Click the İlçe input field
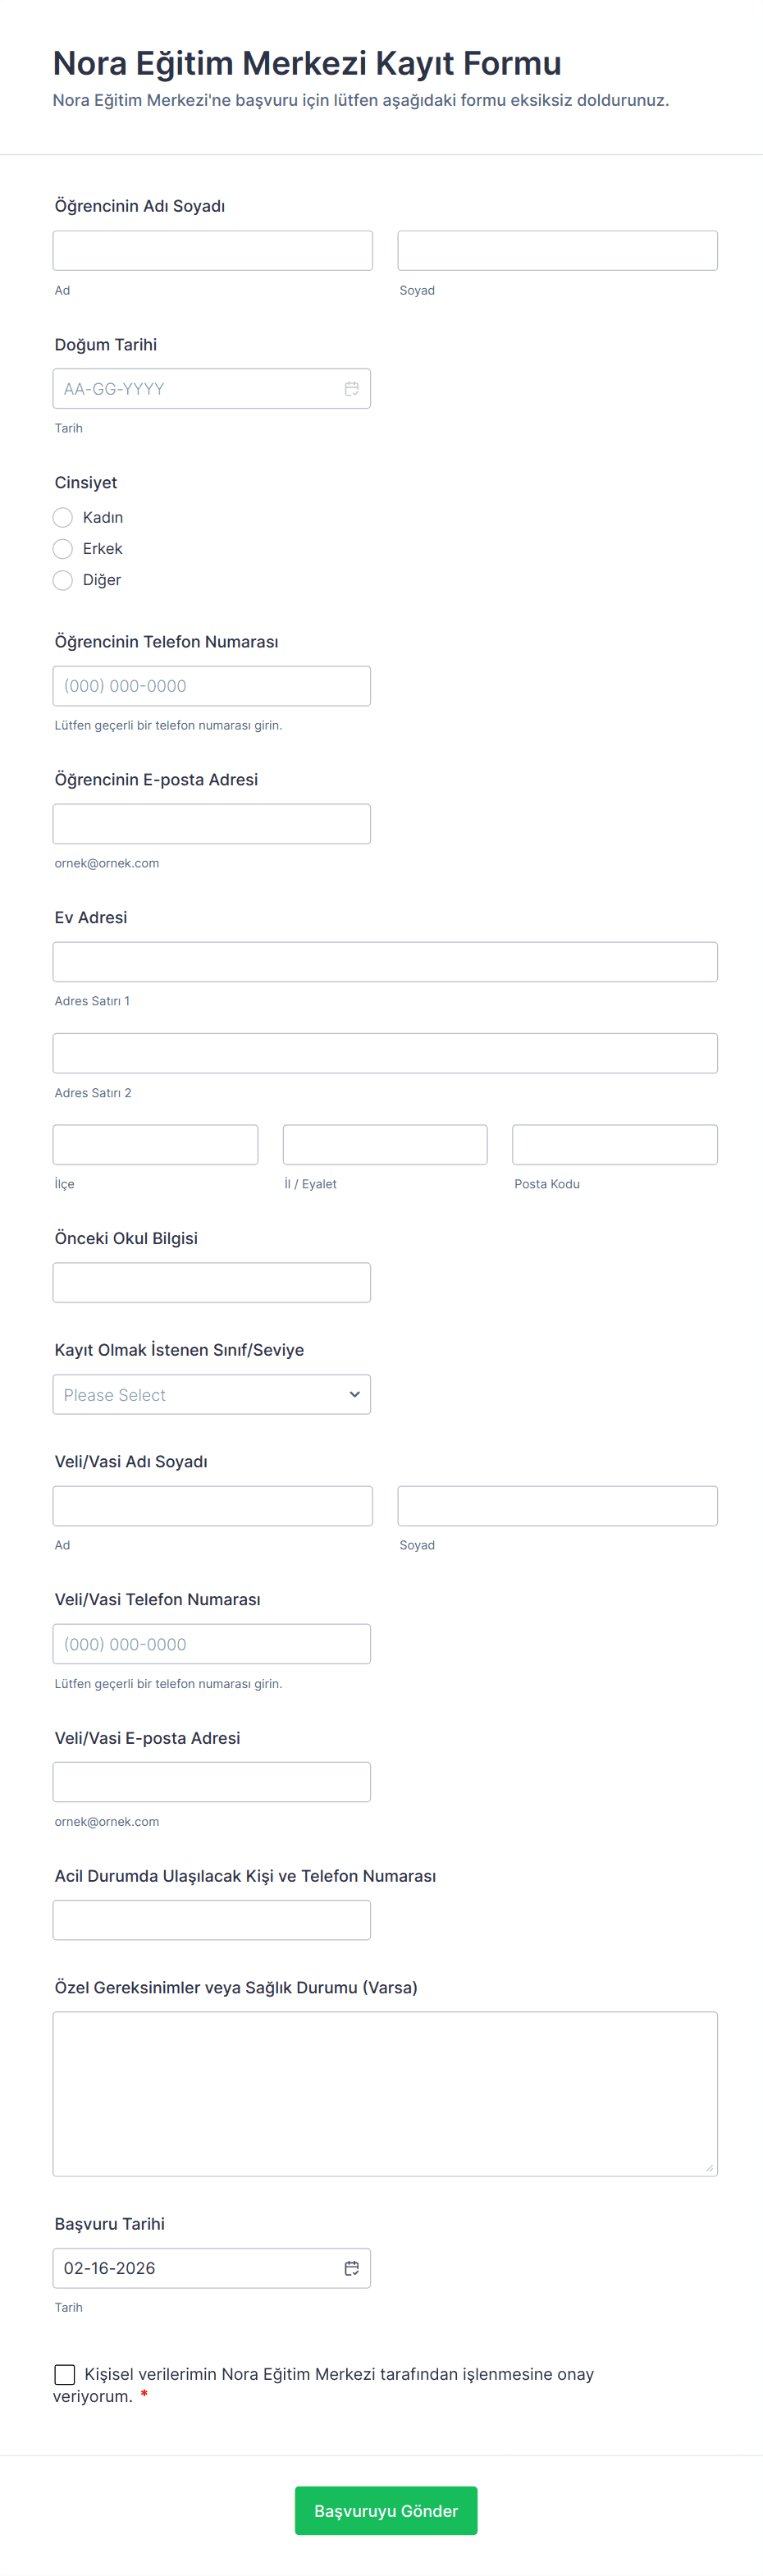763x2576 pixels. 155,1145
